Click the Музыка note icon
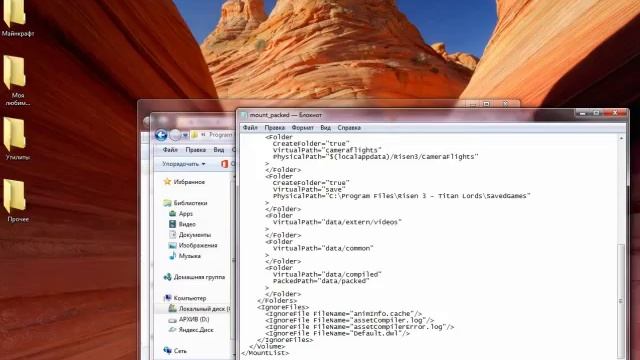Screen dimensions: 640x360 (x=173, y=256)
